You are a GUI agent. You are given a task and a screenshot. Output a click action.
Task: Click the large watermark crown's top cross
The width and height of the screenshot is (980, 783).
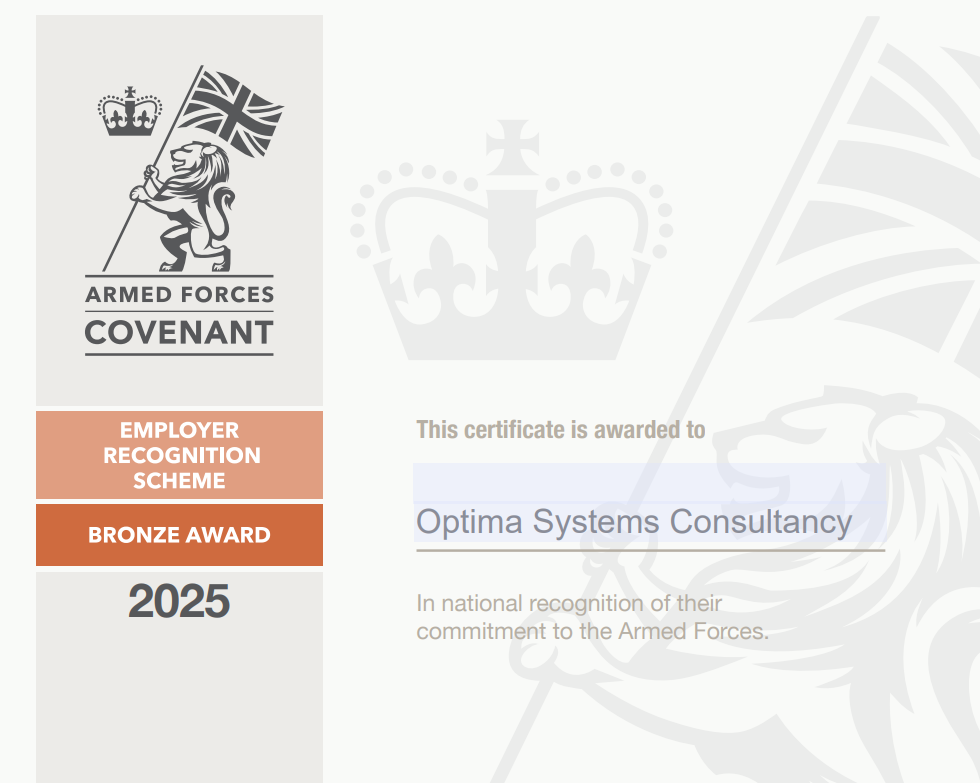pos(512,151)
